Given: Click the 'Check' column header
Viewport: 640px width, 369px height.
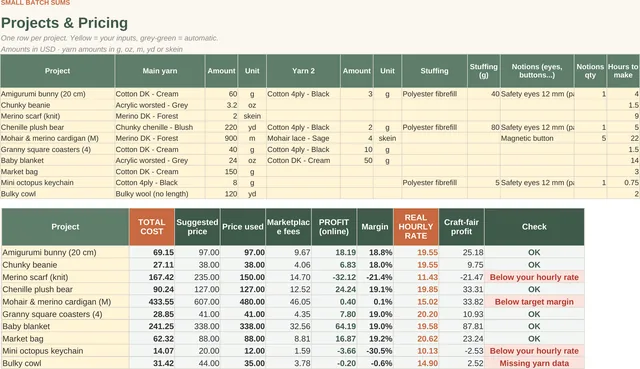Looking at the screenshot, I should click(x=534, y=227).
